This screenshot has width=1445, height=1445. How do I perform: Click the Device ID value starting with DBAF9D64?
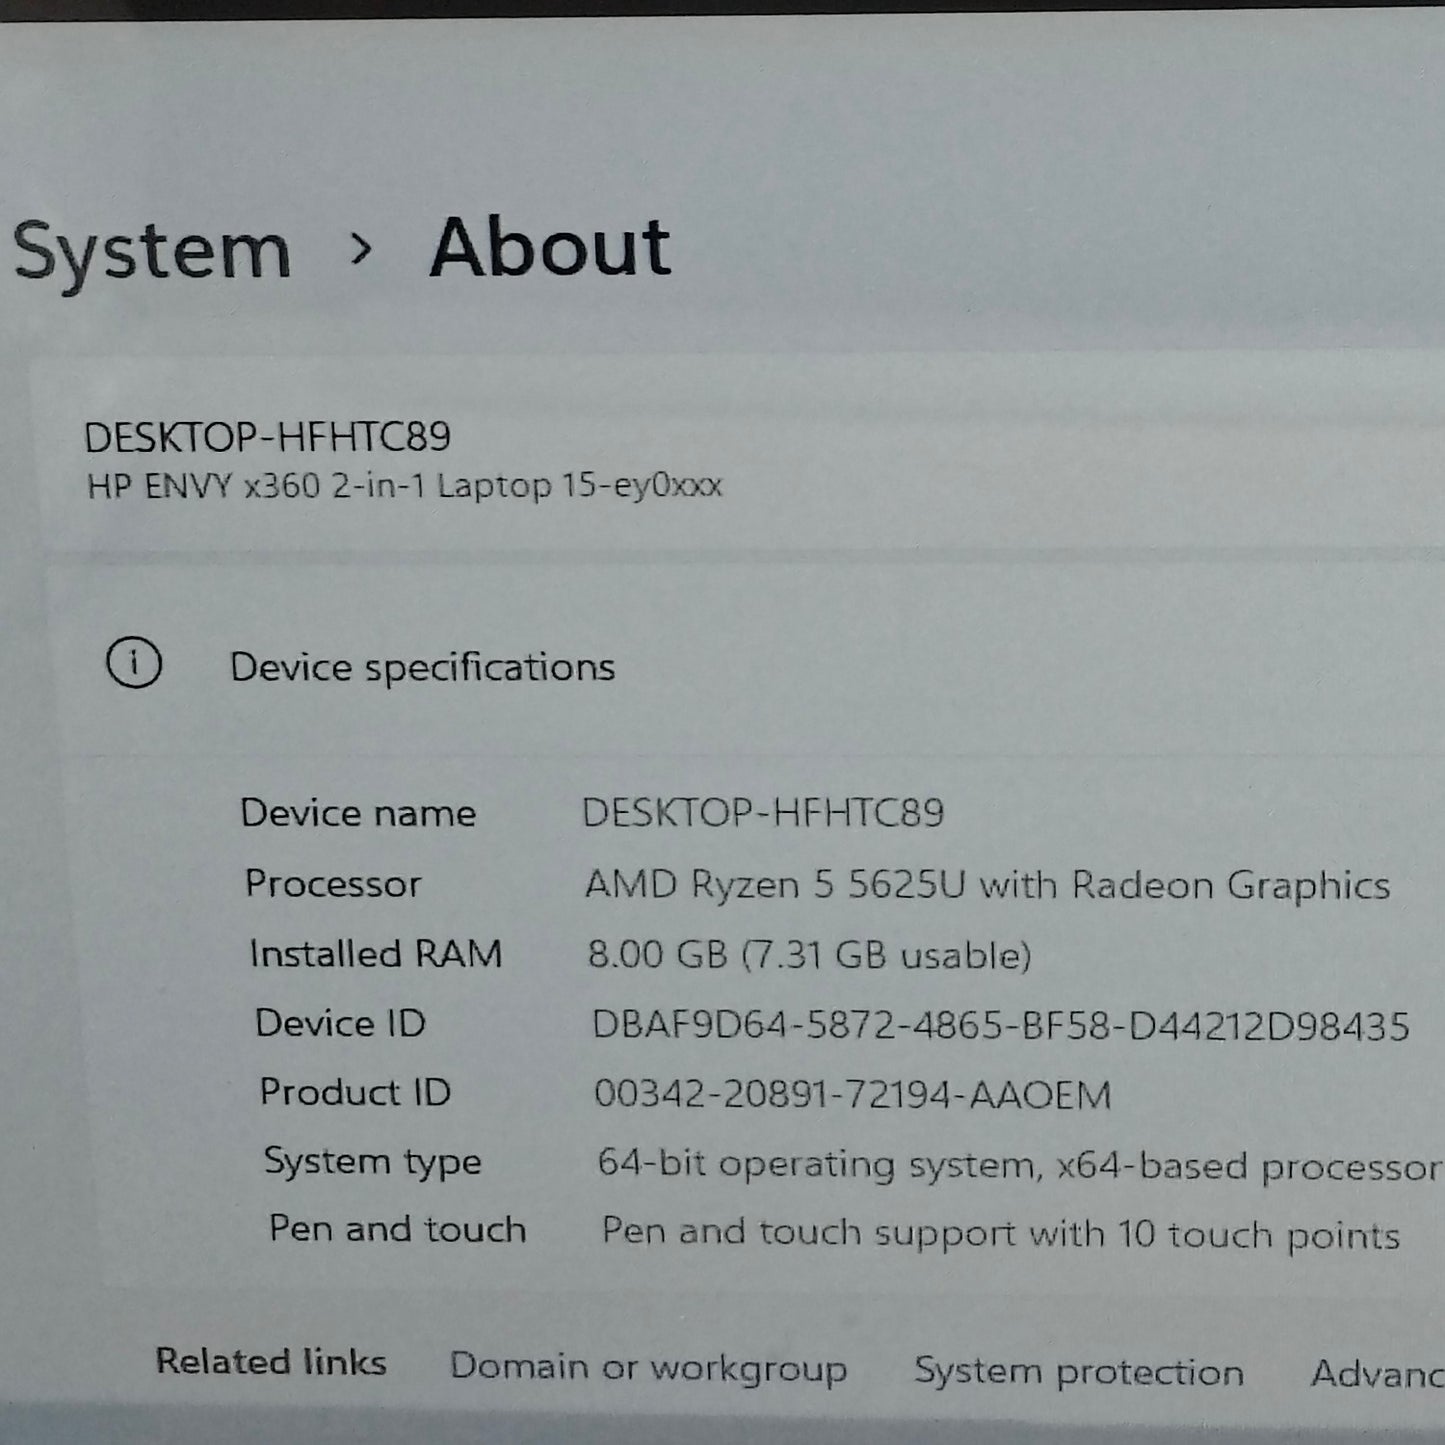tap(1000, 1026)
